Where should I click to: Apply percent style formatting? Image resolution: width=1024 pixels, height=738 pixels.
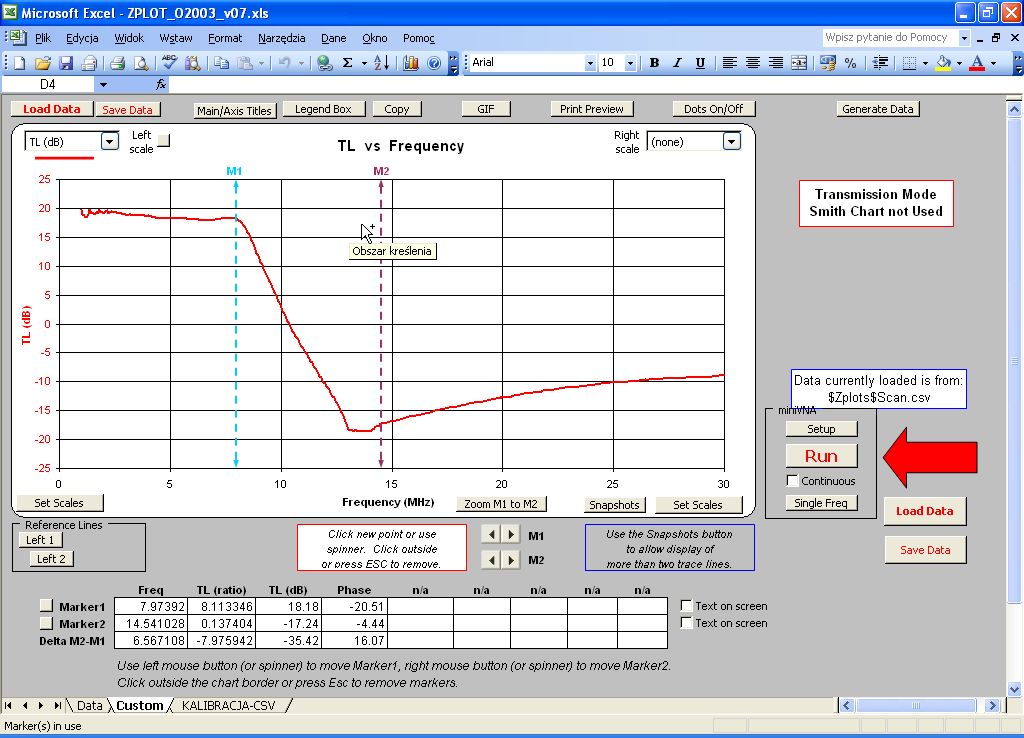point(850,63)
